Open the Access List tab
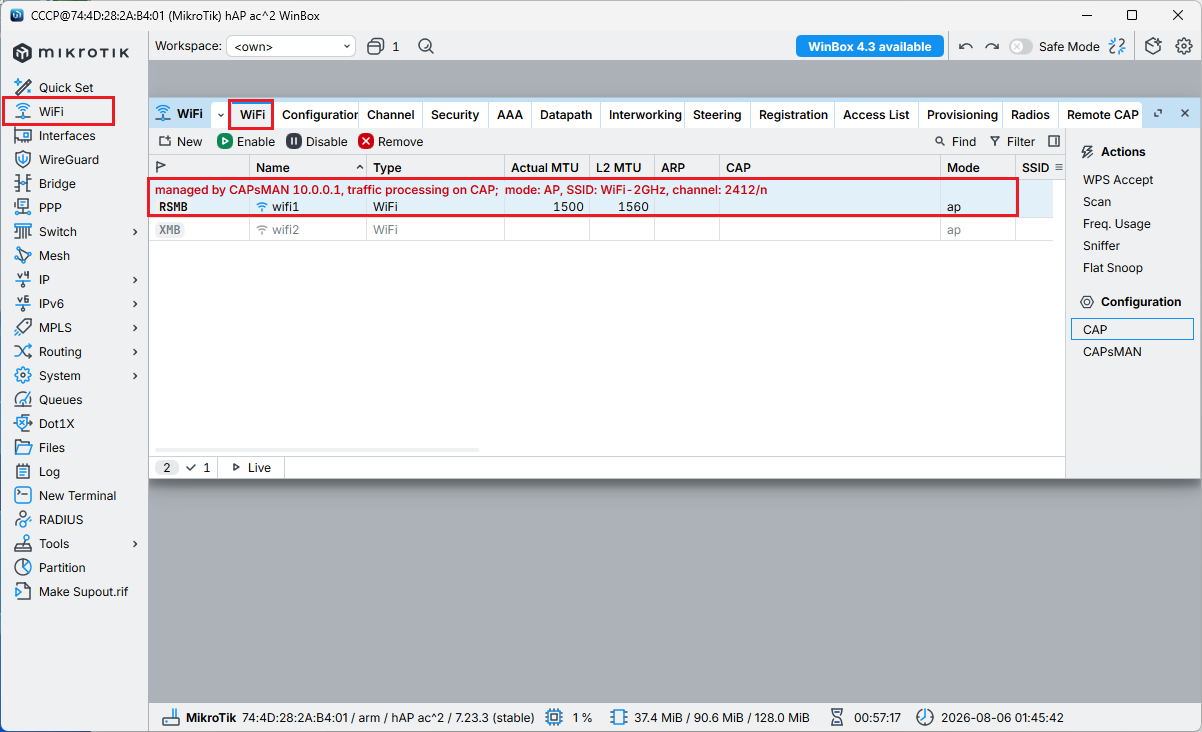The image size is (1202, 732). (x=876, y=115)
